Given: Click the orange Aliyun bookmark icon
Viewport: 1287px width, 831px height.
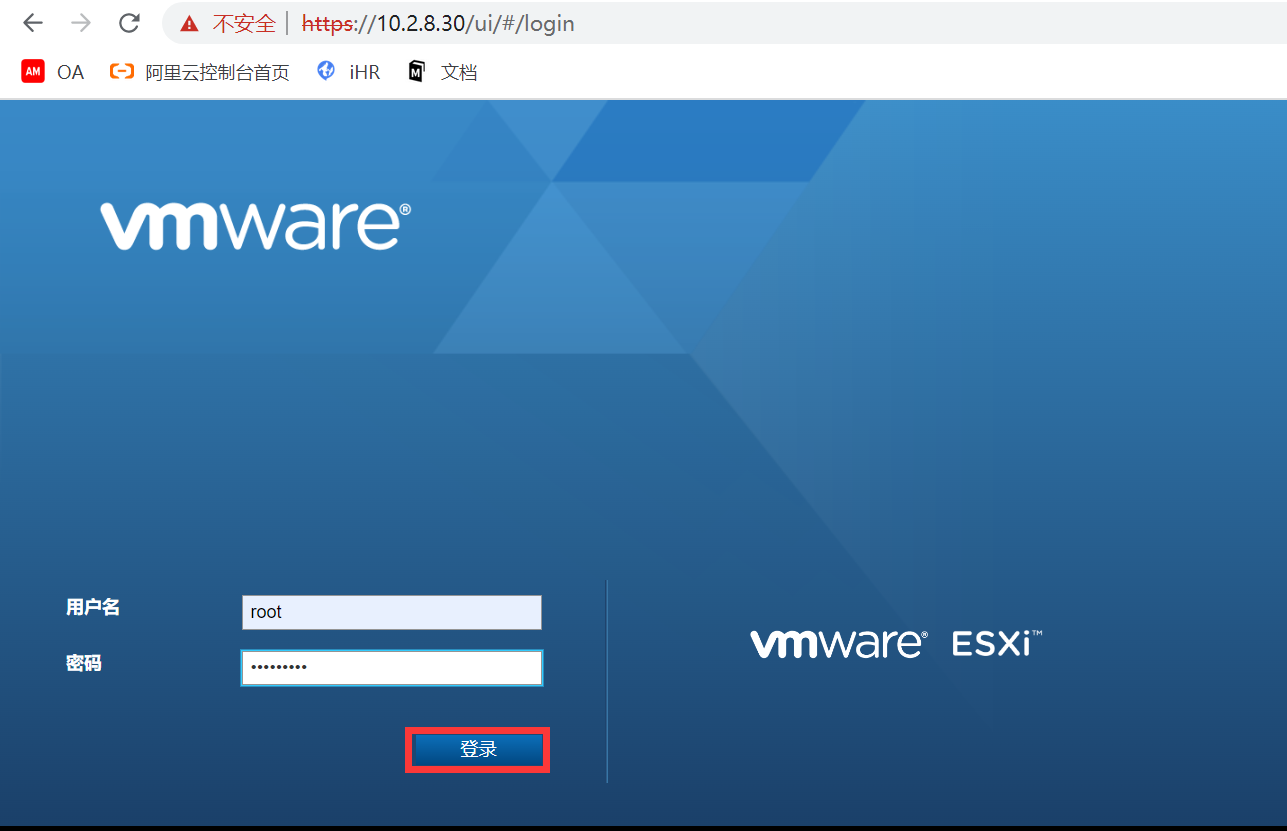Looking at the screenshot, I should (x=122, y=72).
